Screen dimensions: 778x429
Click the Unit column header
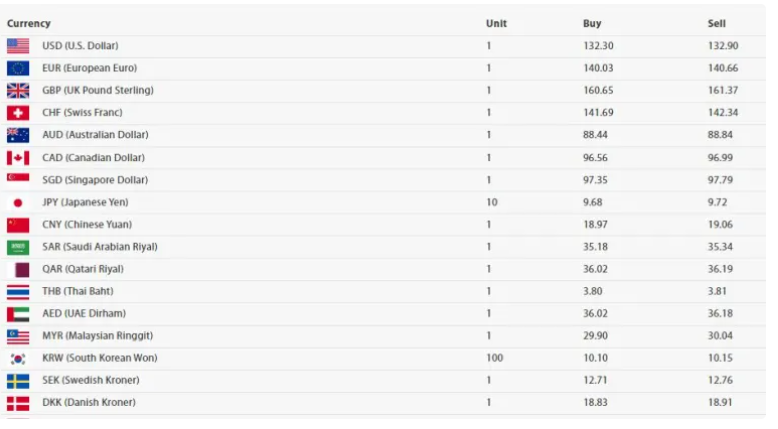(496, 23)
